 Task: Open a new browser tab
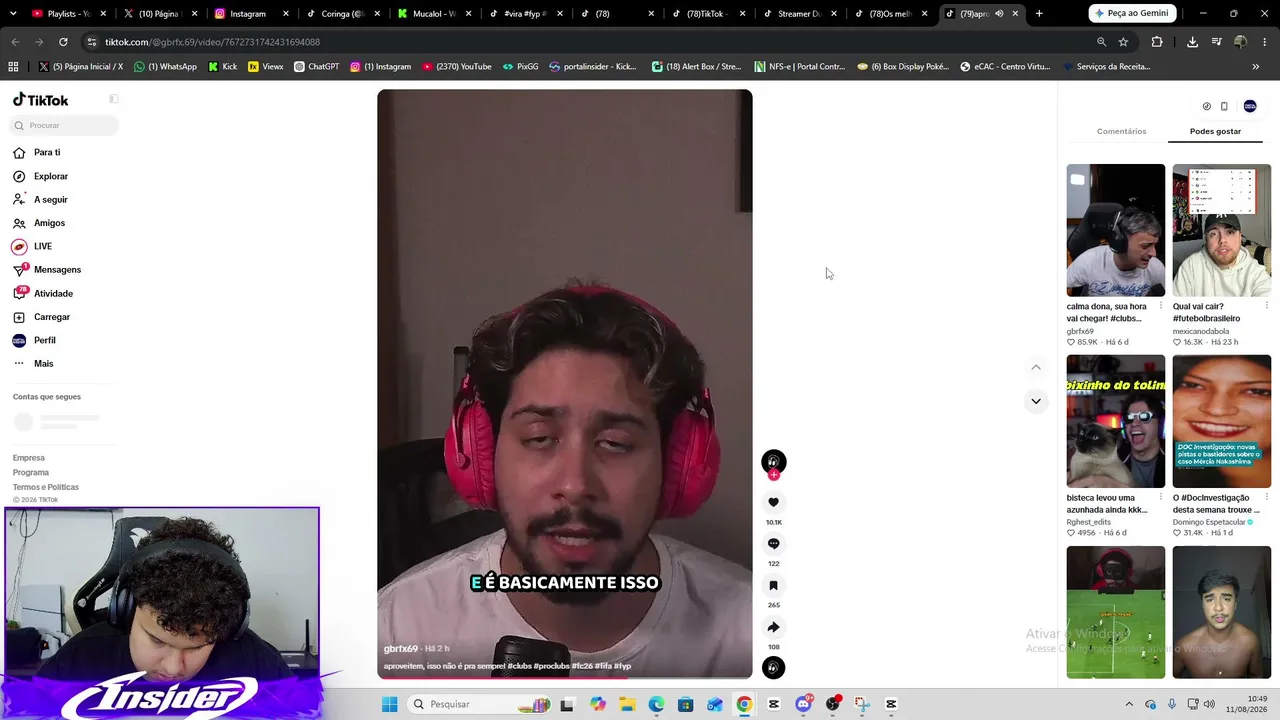click(1039, 13)
